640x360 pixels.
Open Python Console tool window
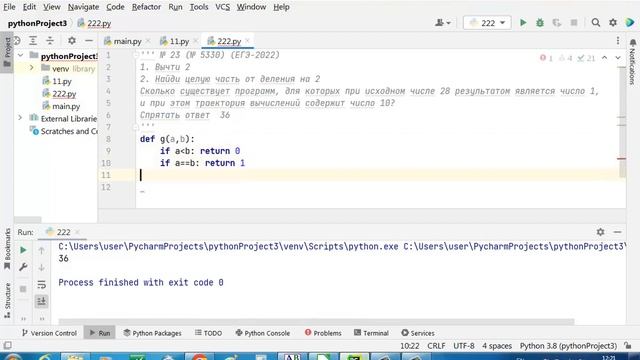(x=262, y=333)
